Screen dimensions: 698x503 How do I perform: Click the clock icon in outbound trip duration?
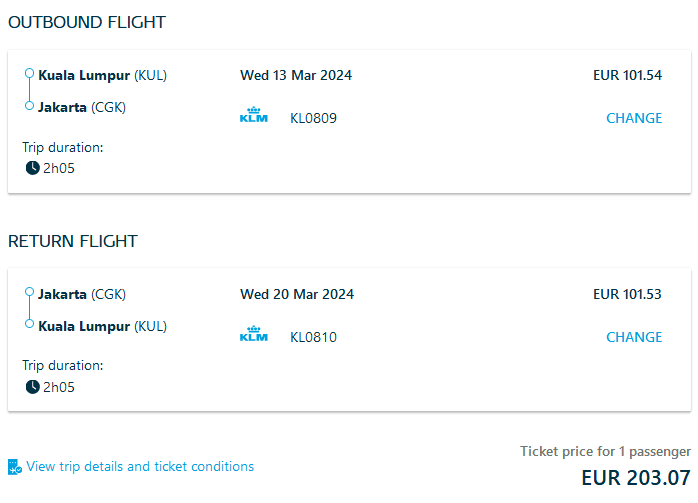32,168
